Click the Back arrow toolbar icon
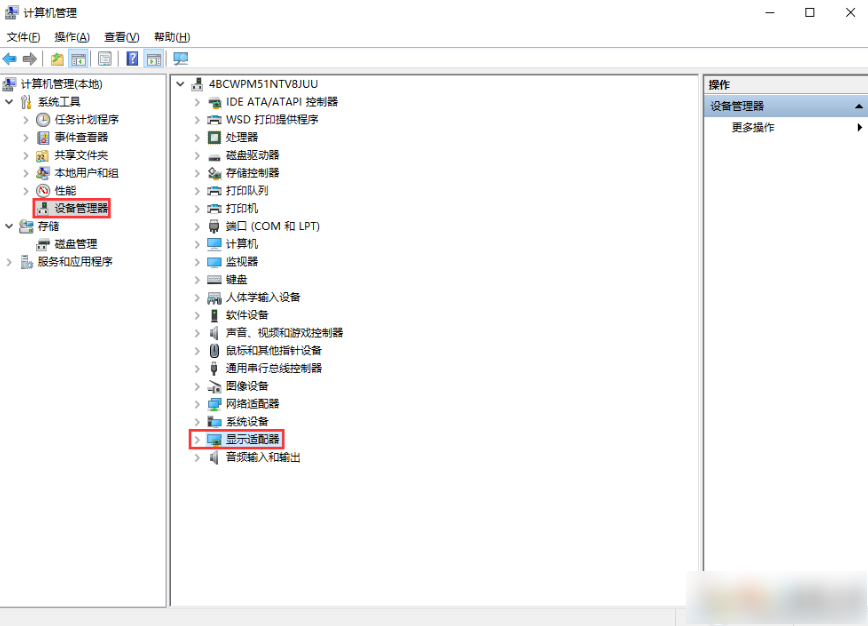868x626 pixels. point(10,59)
